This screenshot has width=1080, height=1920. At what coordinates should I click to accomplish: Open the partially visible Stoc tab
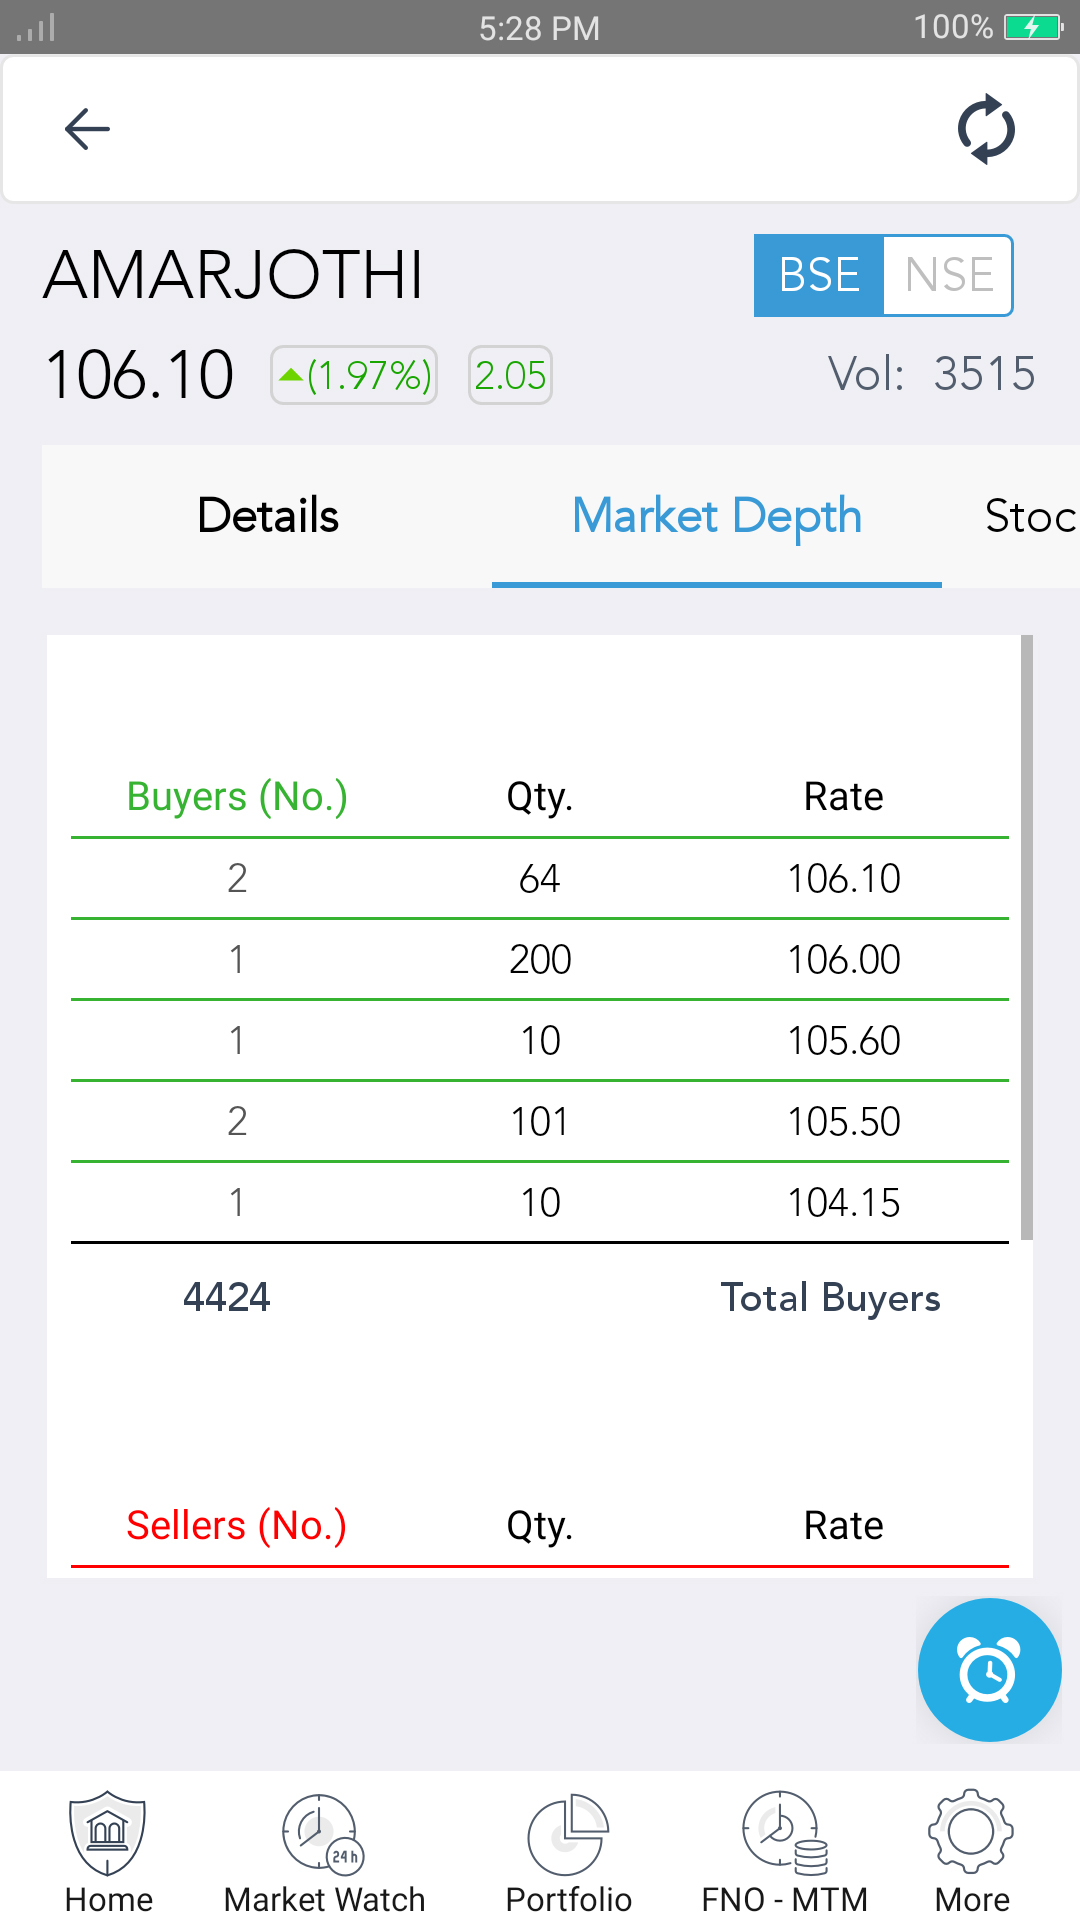tap(1030, 516)
